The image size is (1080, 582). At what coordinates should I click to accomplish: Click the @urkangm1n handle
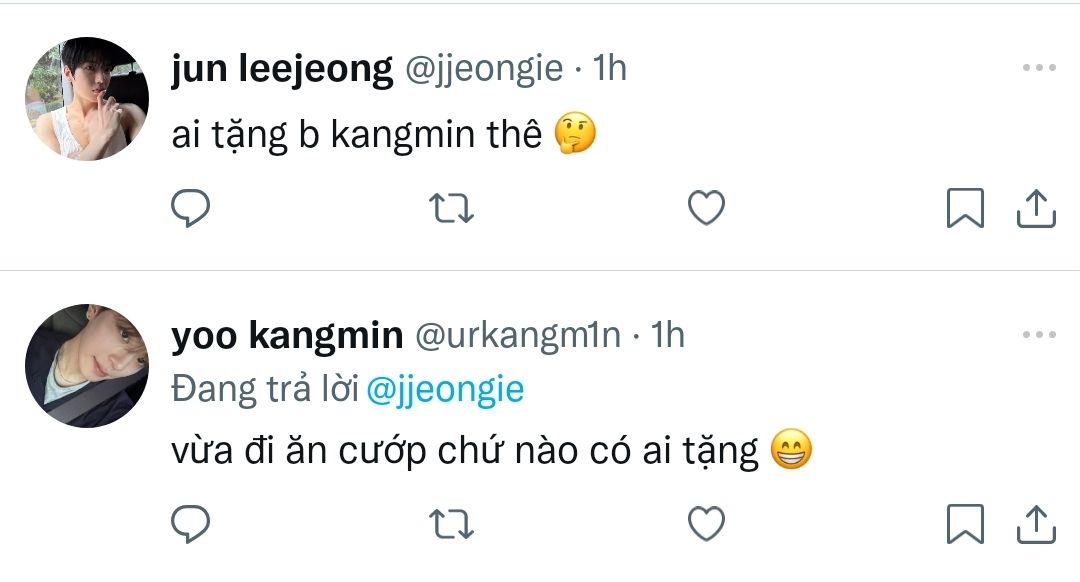tap(517, 336)
